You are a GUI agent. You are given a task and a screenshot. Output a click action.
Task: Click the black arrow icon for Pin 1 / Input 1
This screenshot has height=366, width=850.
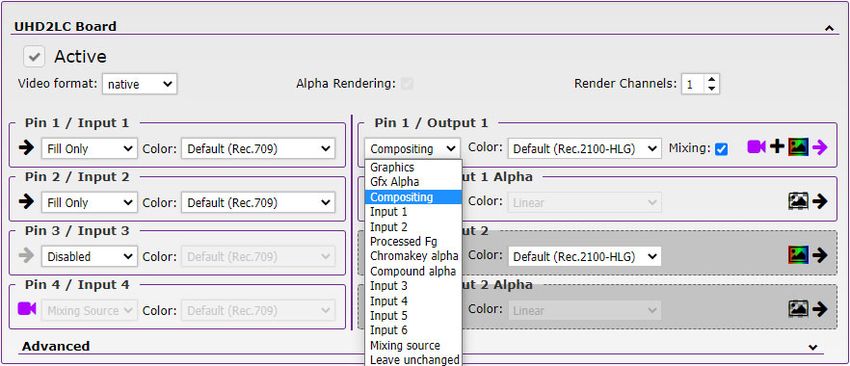click(26, 148)
